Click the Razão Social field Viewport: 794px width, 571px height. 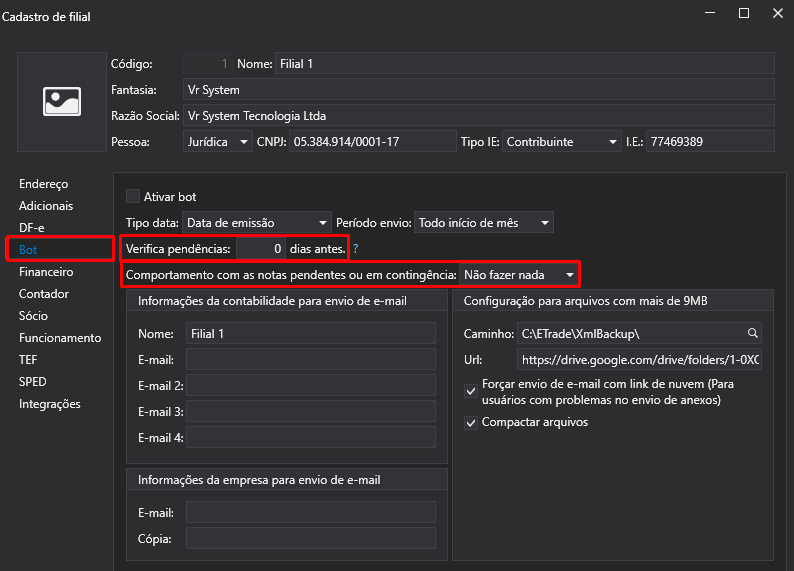point(479,116)
